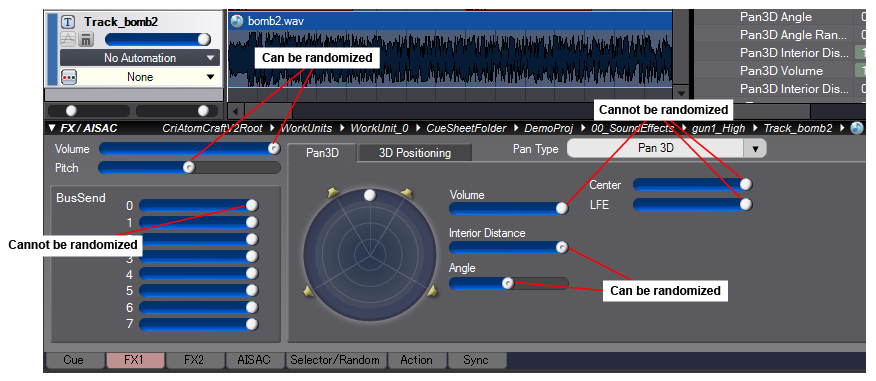
Task: Click the bottom-right speaker icon on the Pan3D circle
Action: [432, 290]
